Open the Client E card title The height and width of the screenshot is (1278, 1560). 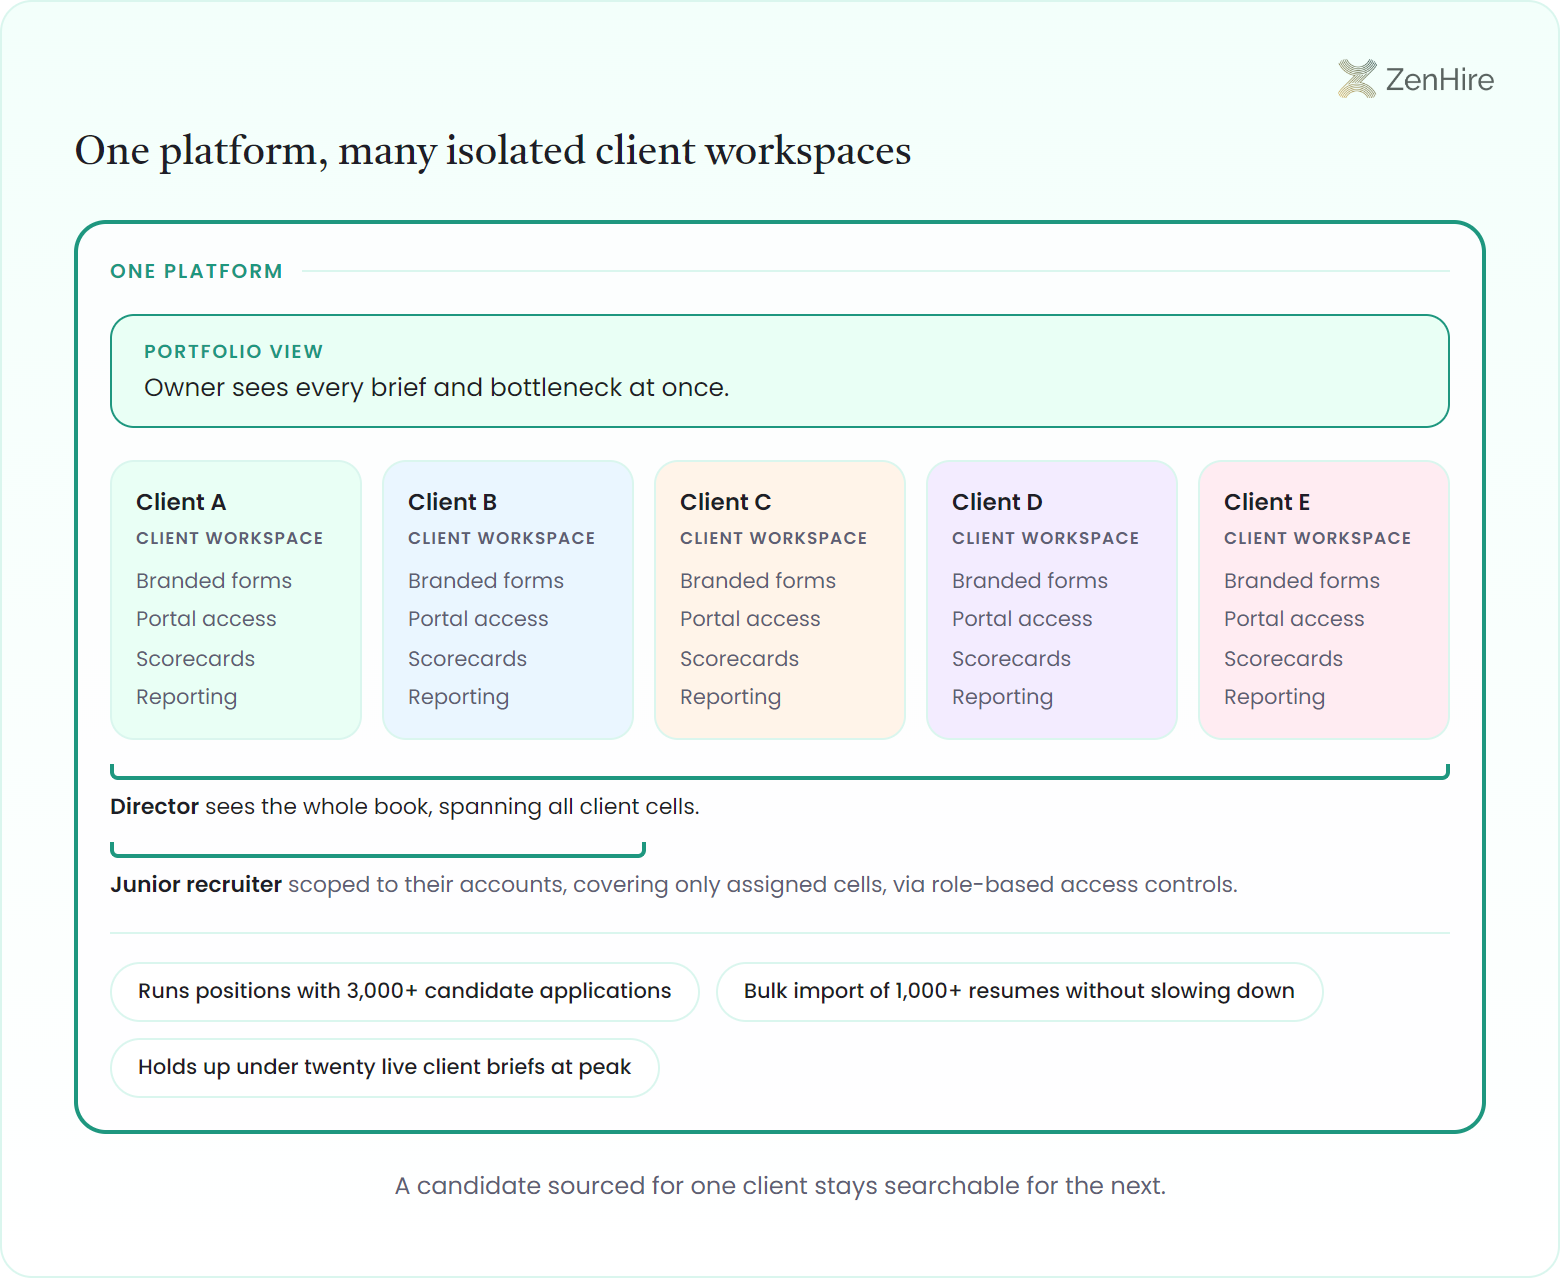coord(1267,502)
